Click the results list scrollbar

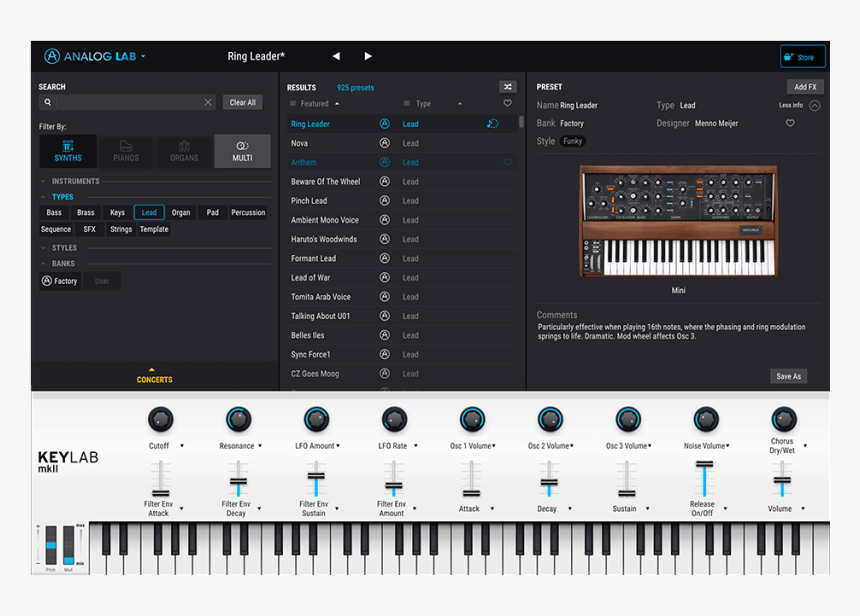(521, 122)
